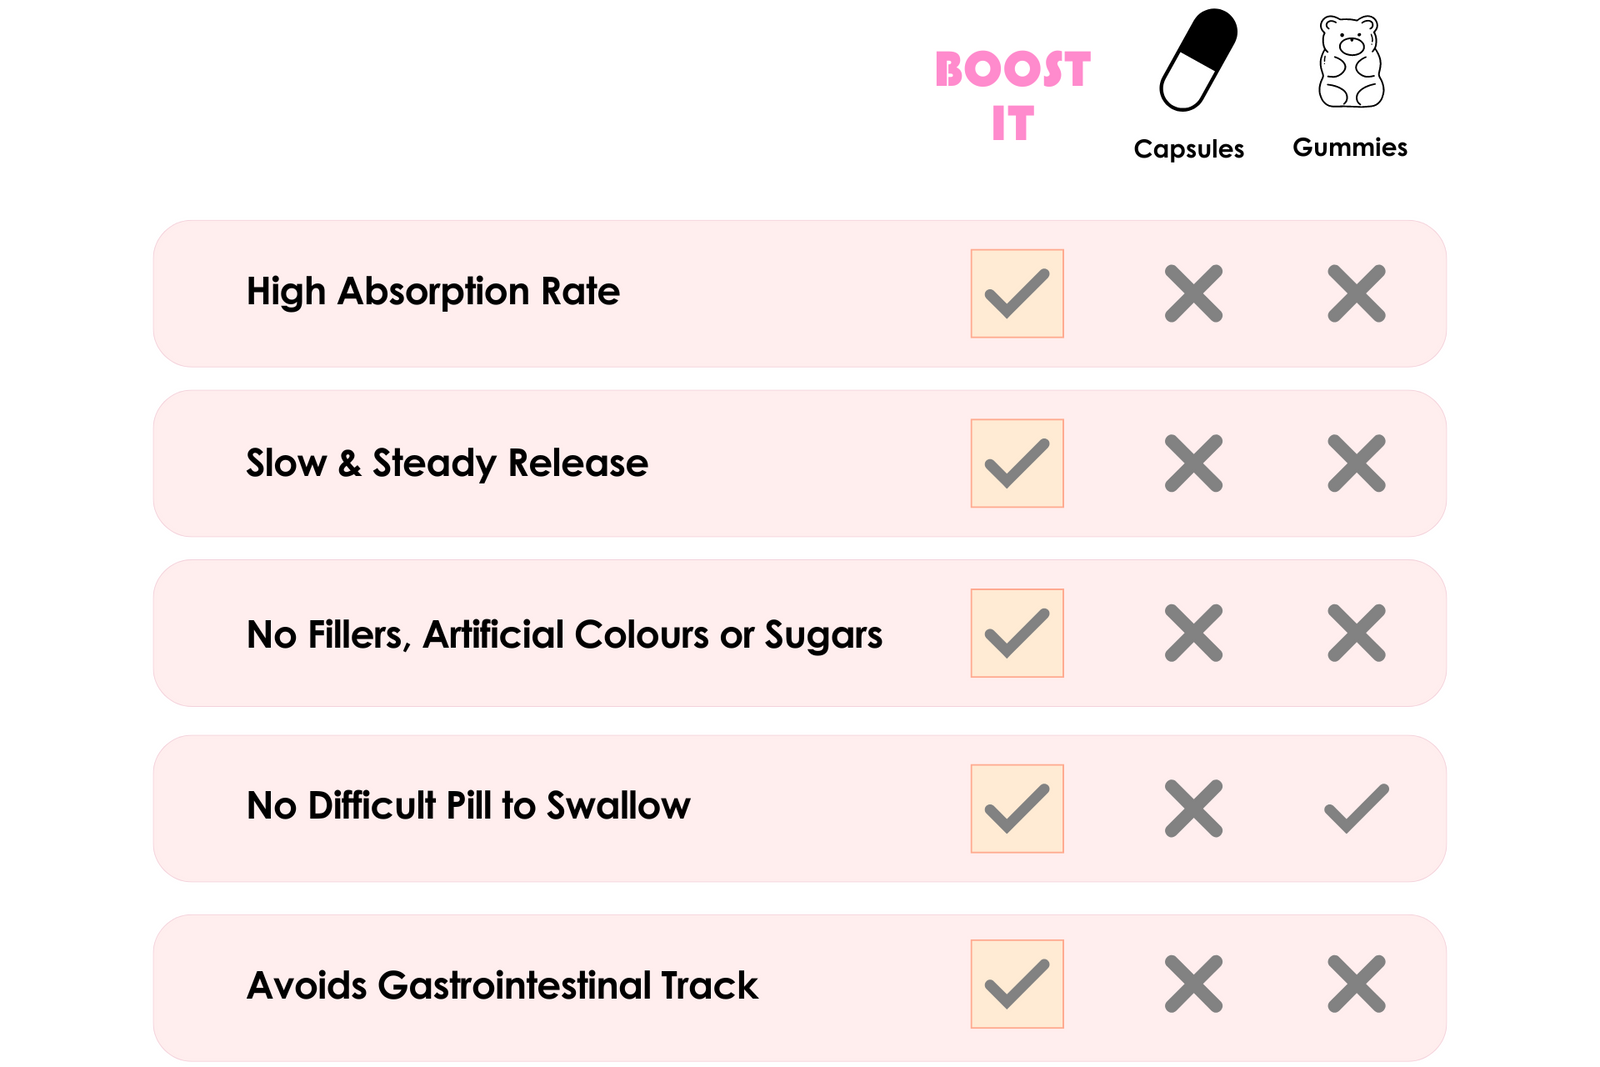1600x1067 pixels.
Task: Click Capsules X for No Fillers row
Action: (1194, 633)
